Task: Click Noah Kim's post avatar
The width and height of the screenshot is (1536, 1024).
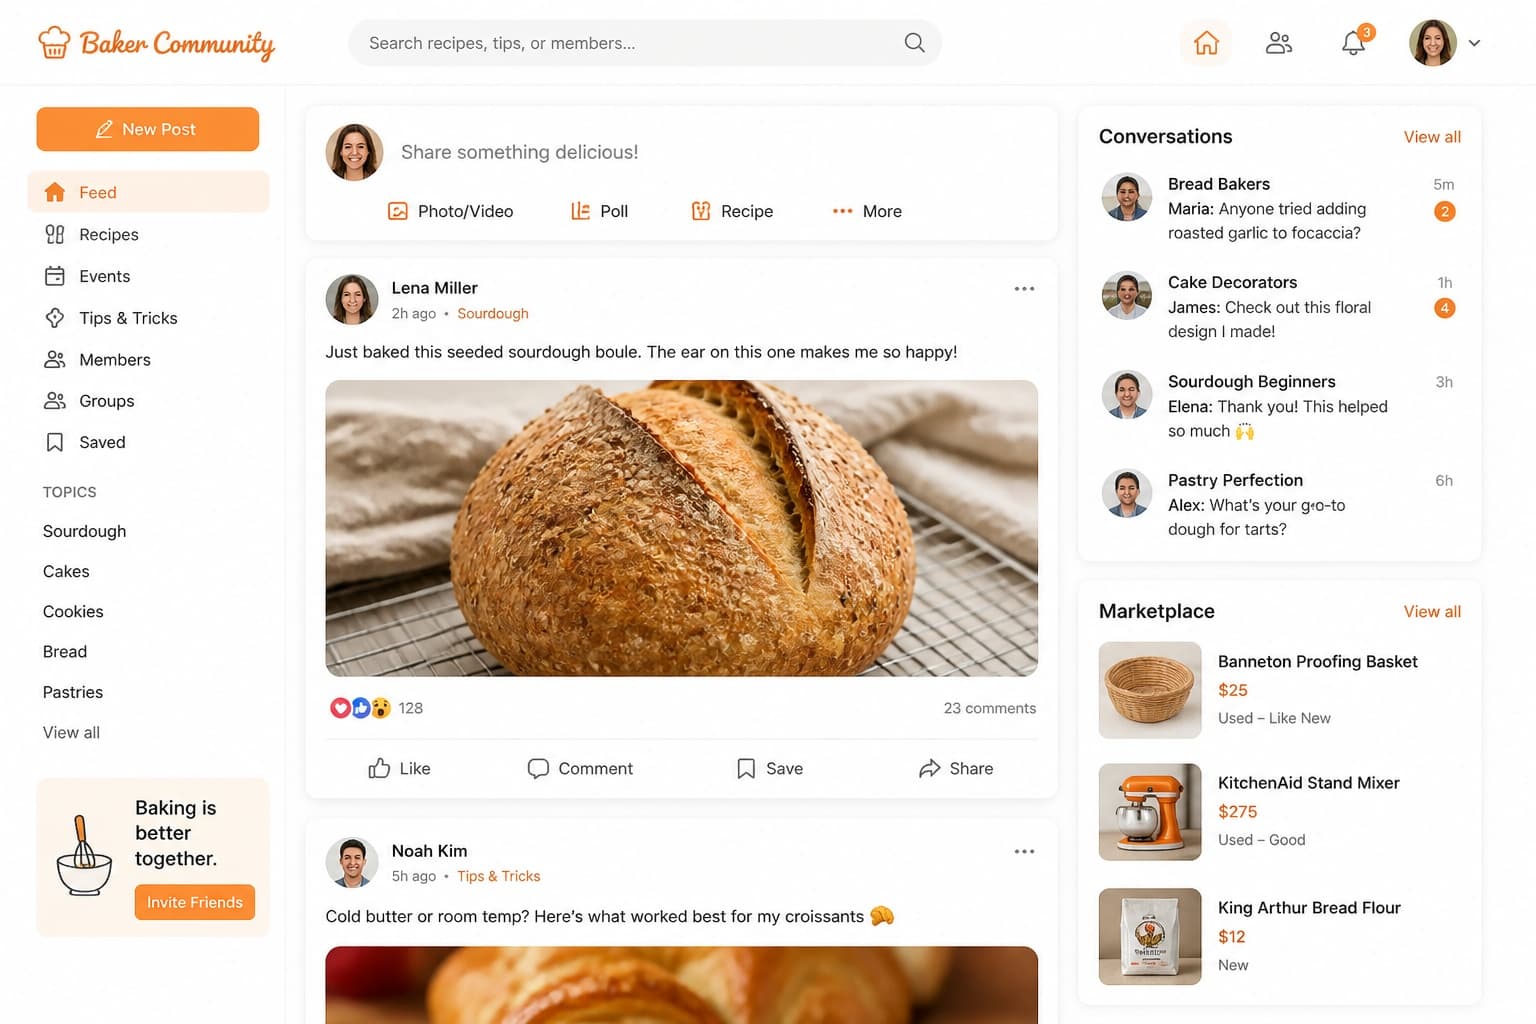Action: pyautogui.click(x=352, y=863)
